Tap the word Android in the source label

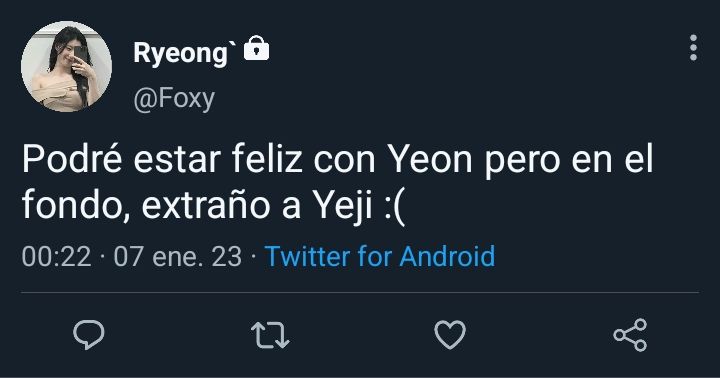[447, 256]
